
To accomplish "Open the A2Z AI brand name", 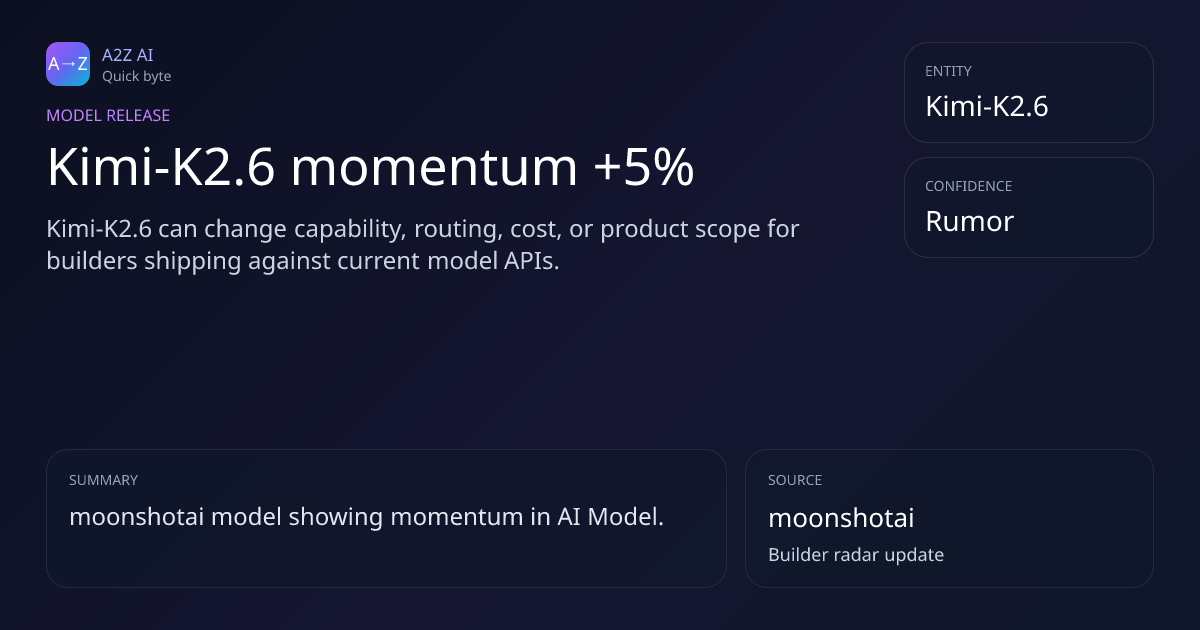I will (128, 55).
